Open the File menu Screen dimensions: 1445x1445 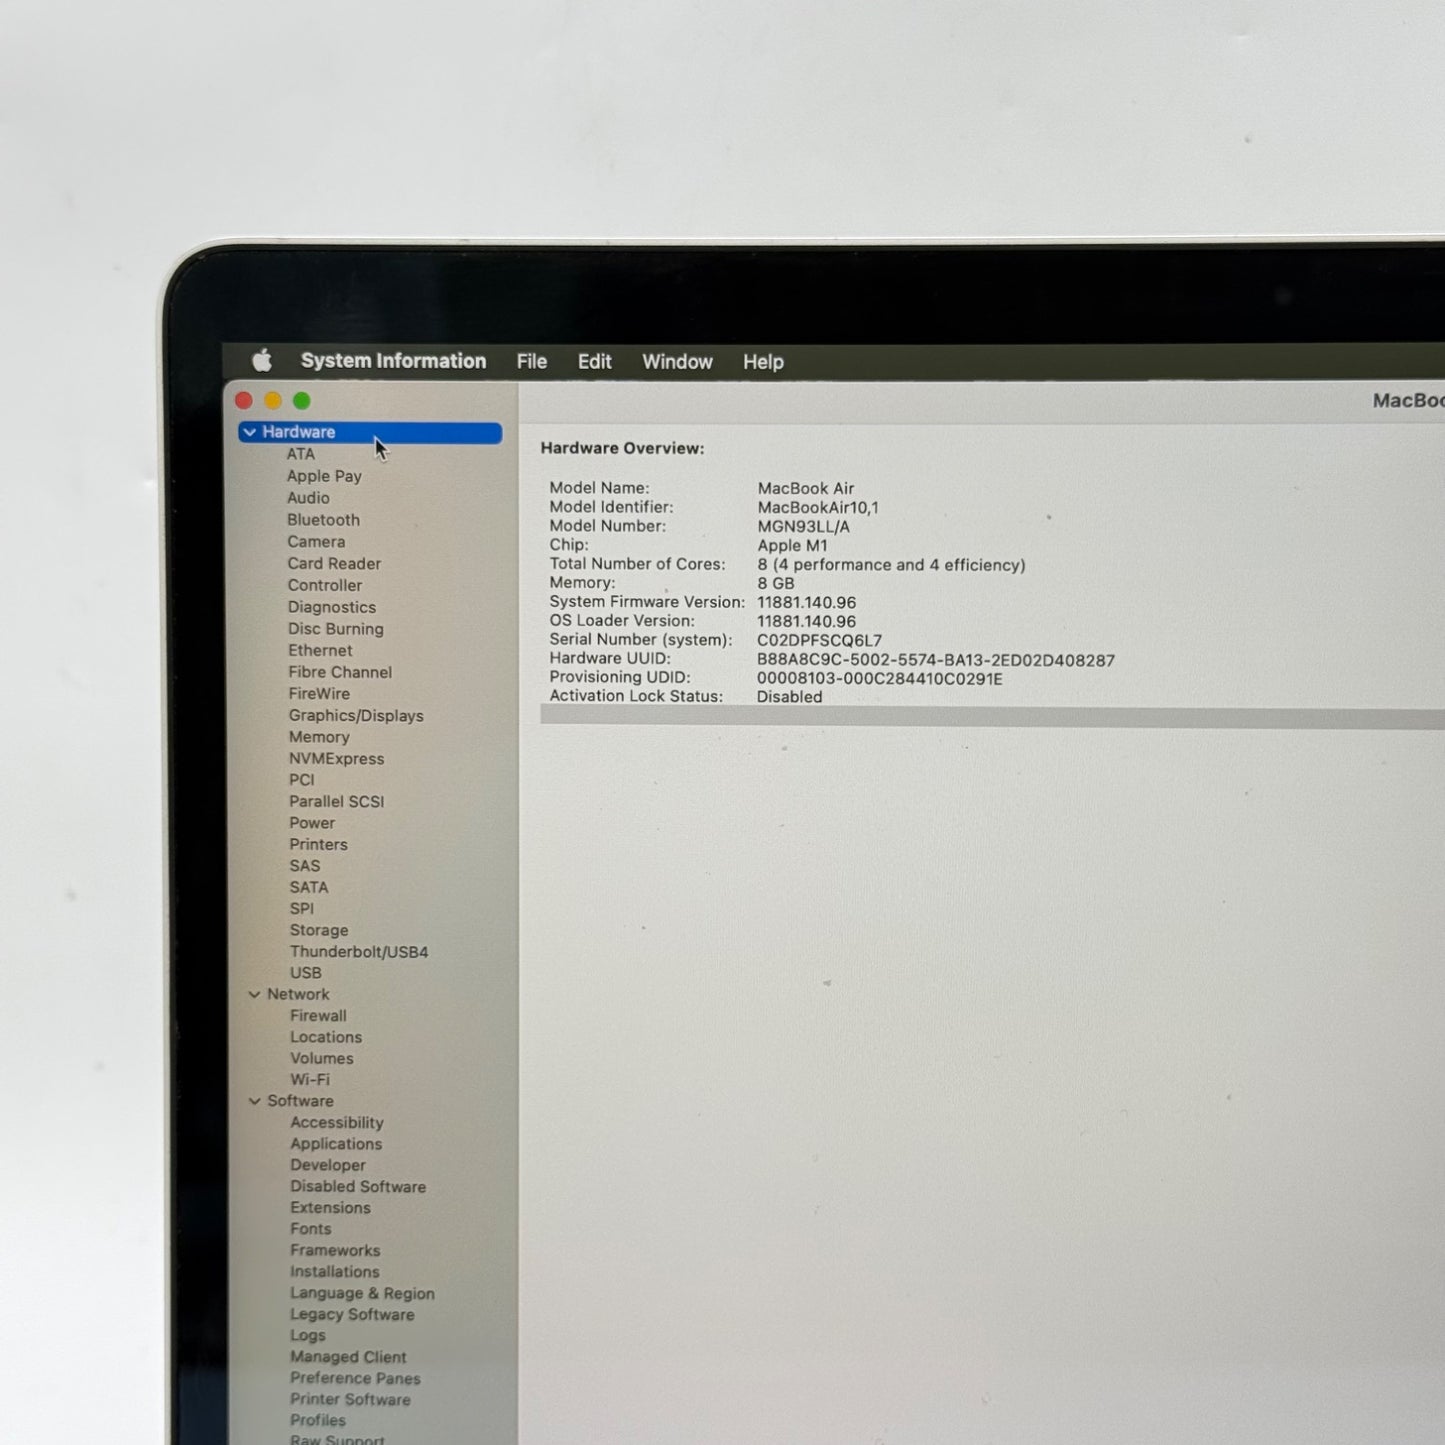click(x=531, y=362)
